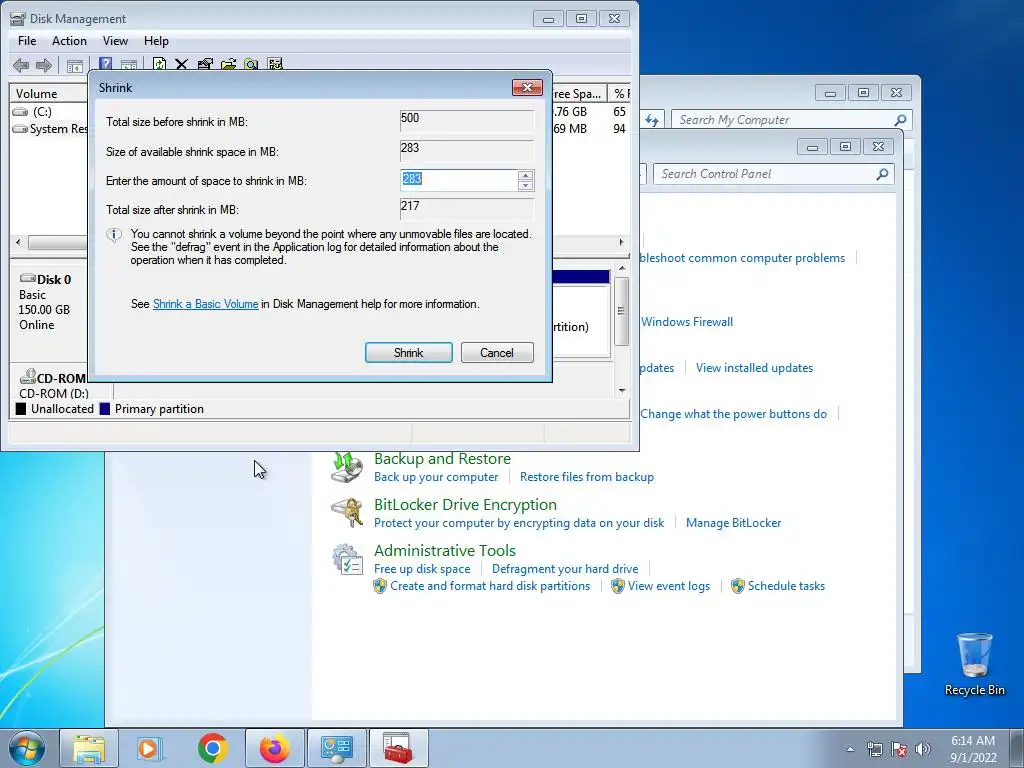Open Defragment your hard drive link
Image resolution: width=1024 pixels, height=768 pixels.
point(565,569)
